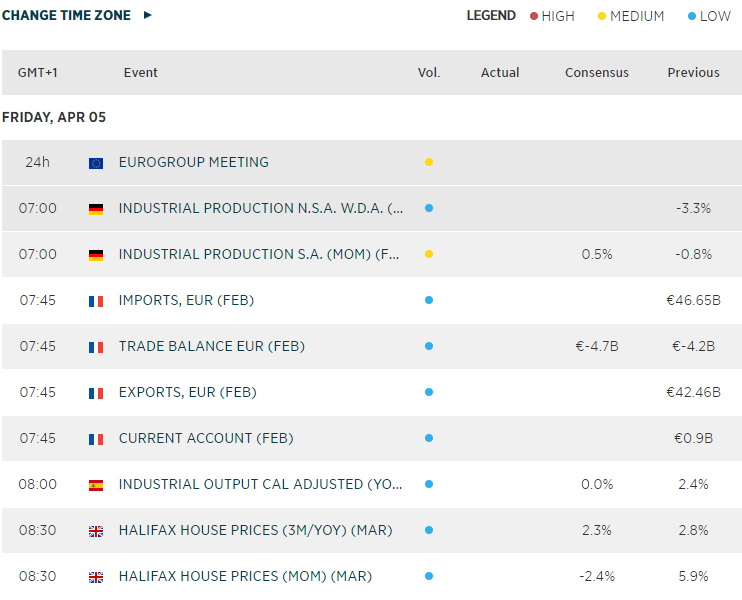Click the Friday, Apr 05 date header
Viewport: 742px width, 600px height.
point(54,117)
